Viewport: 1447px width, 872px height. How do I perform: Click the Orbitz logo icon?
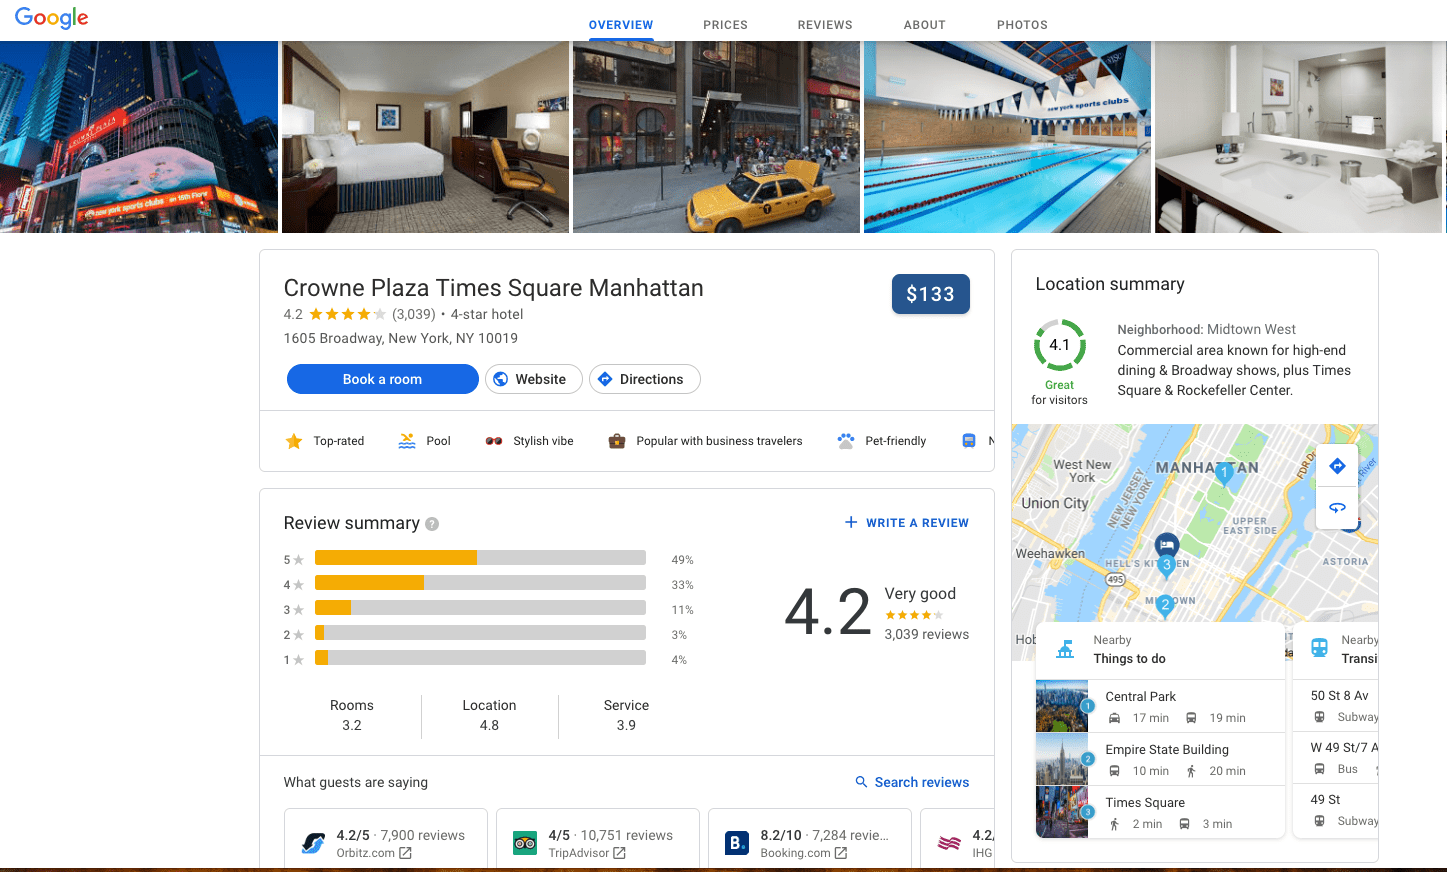coord(313,844)
